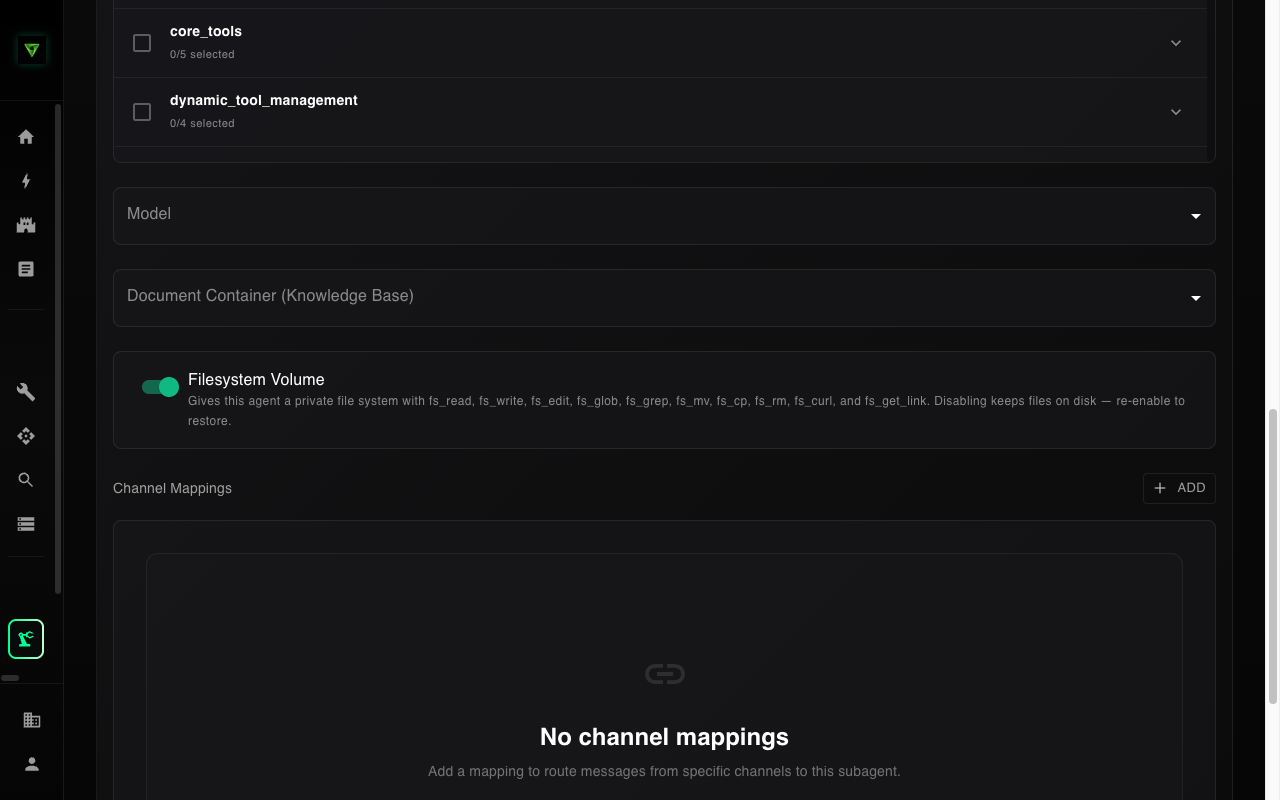Click ADD to create channel mapping
This screenshot has width=1280, height=800.
click(1179, 488)
